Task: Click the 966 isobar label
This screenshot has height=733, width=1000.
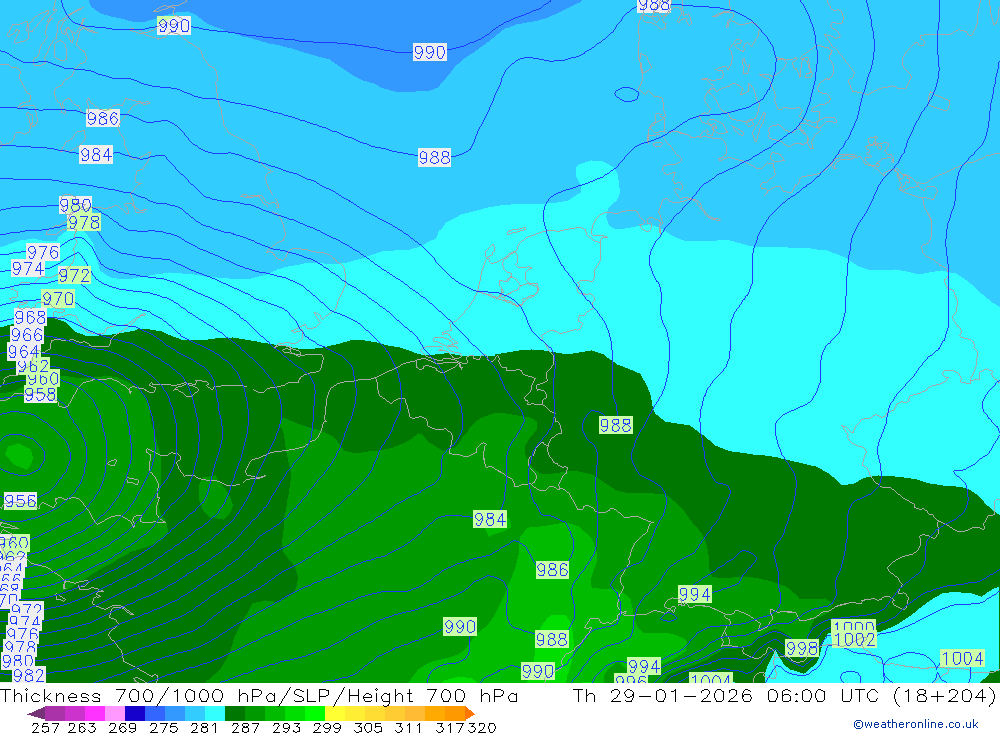Action: click(x=27, y=335)
